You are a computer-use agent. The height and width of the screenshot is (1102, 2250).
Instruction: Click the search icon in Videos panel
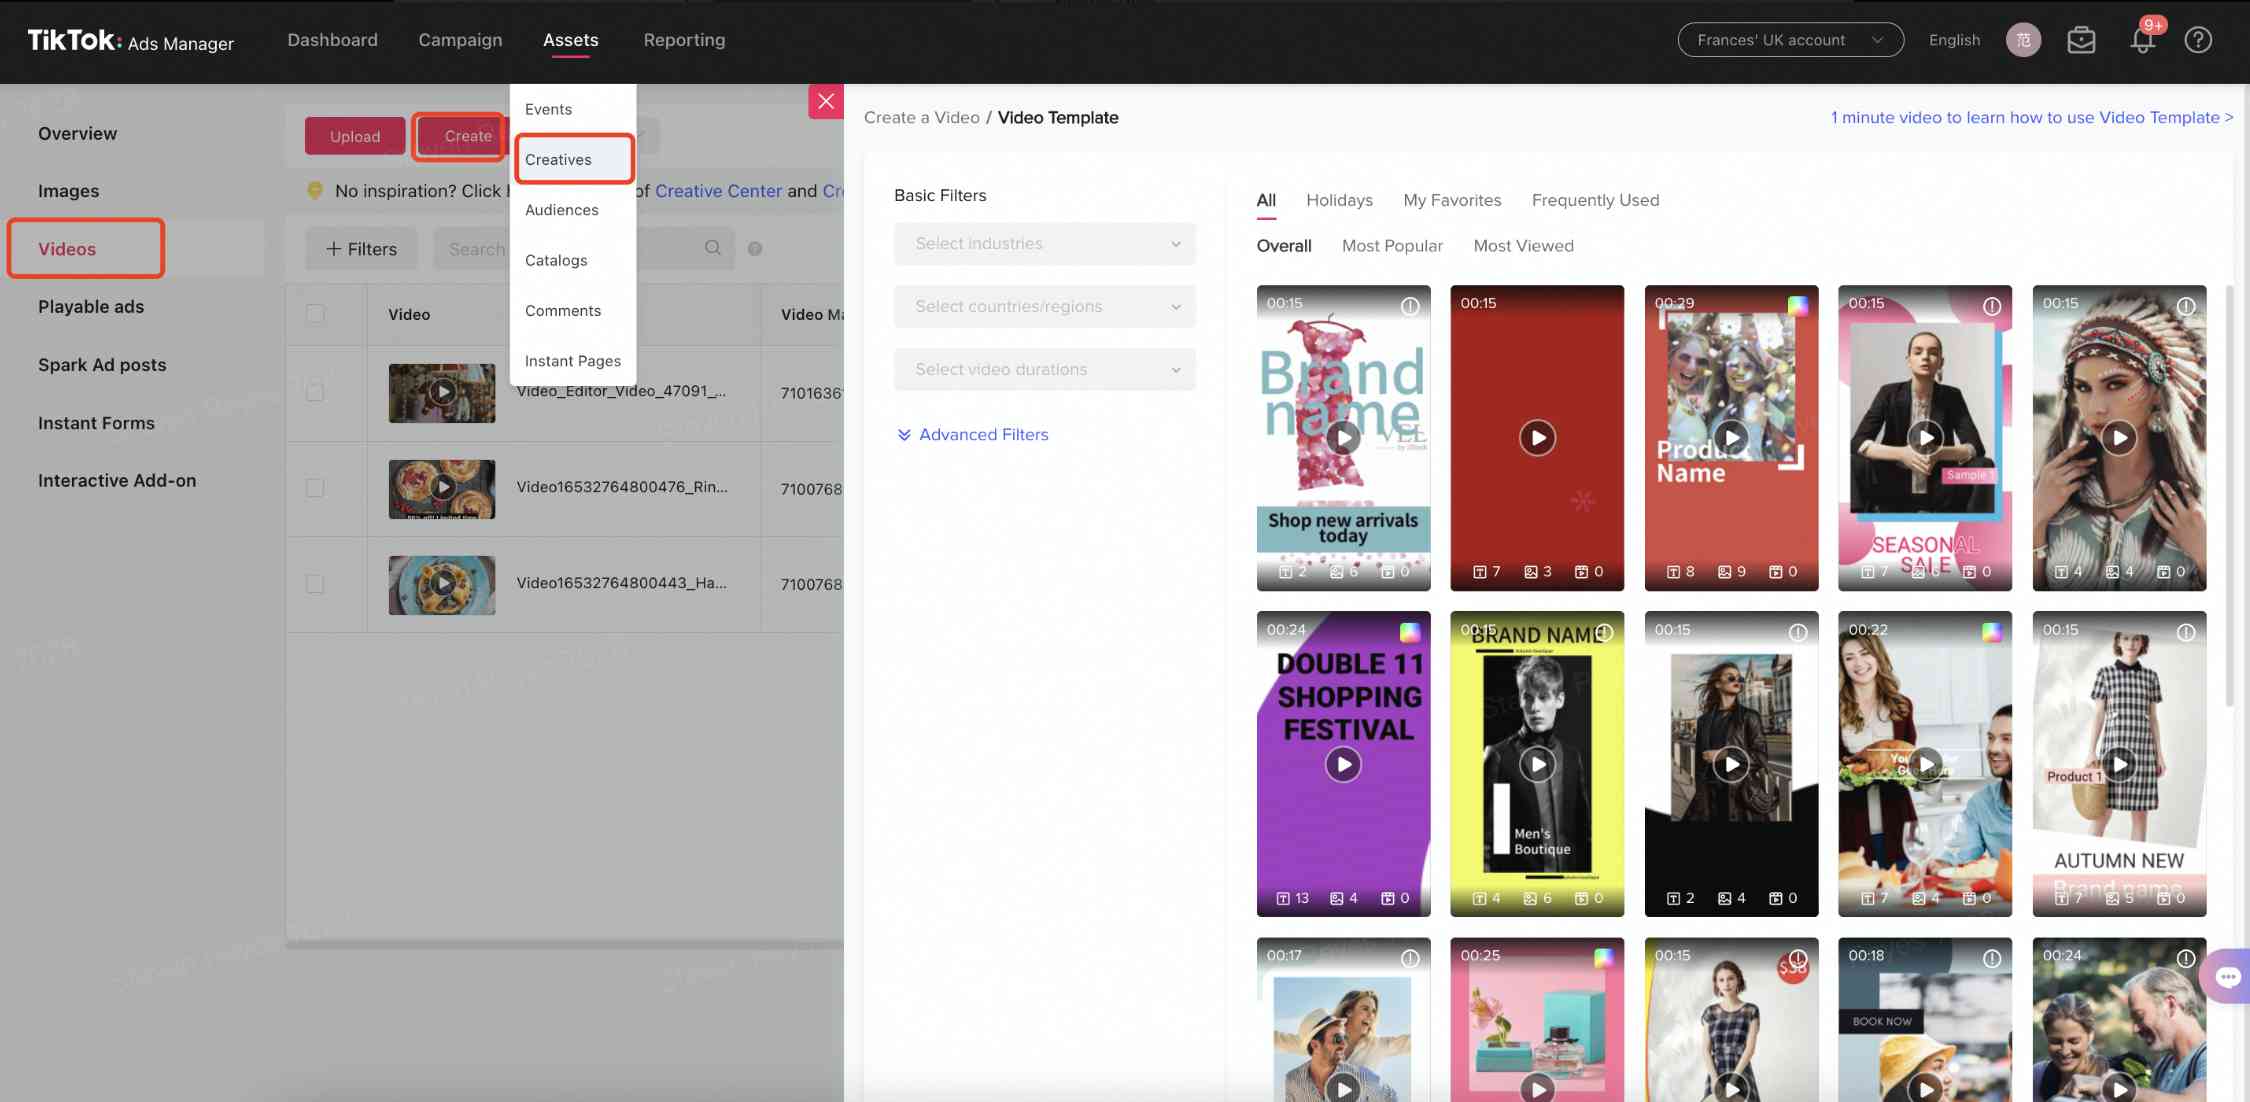pos(713,248)
